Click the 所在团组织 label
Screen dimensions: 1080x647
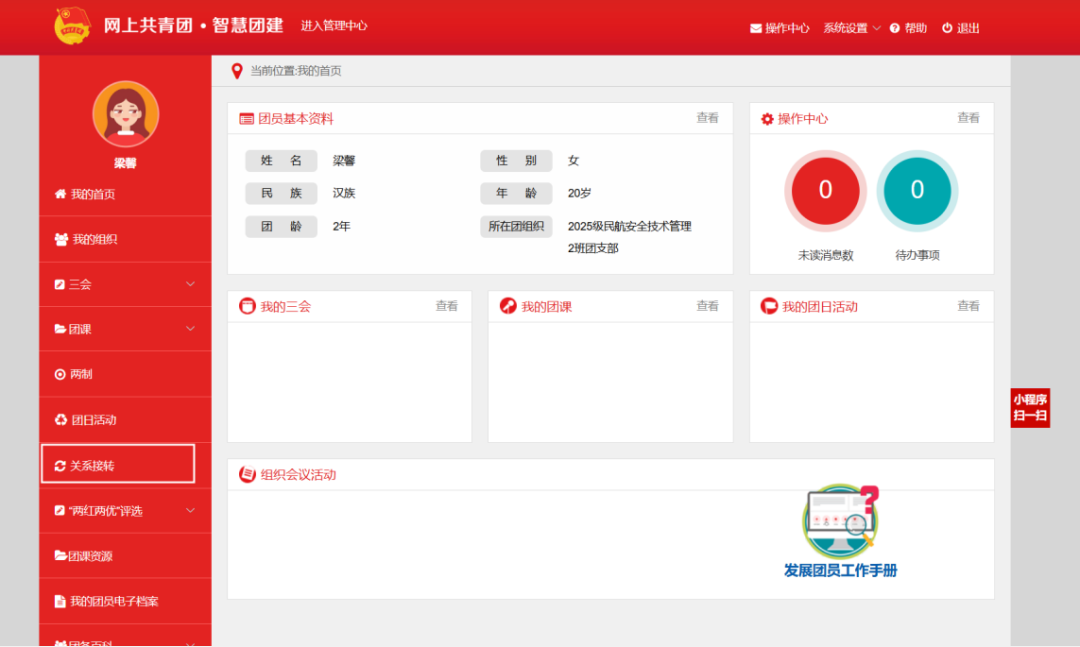click(516, 226)
